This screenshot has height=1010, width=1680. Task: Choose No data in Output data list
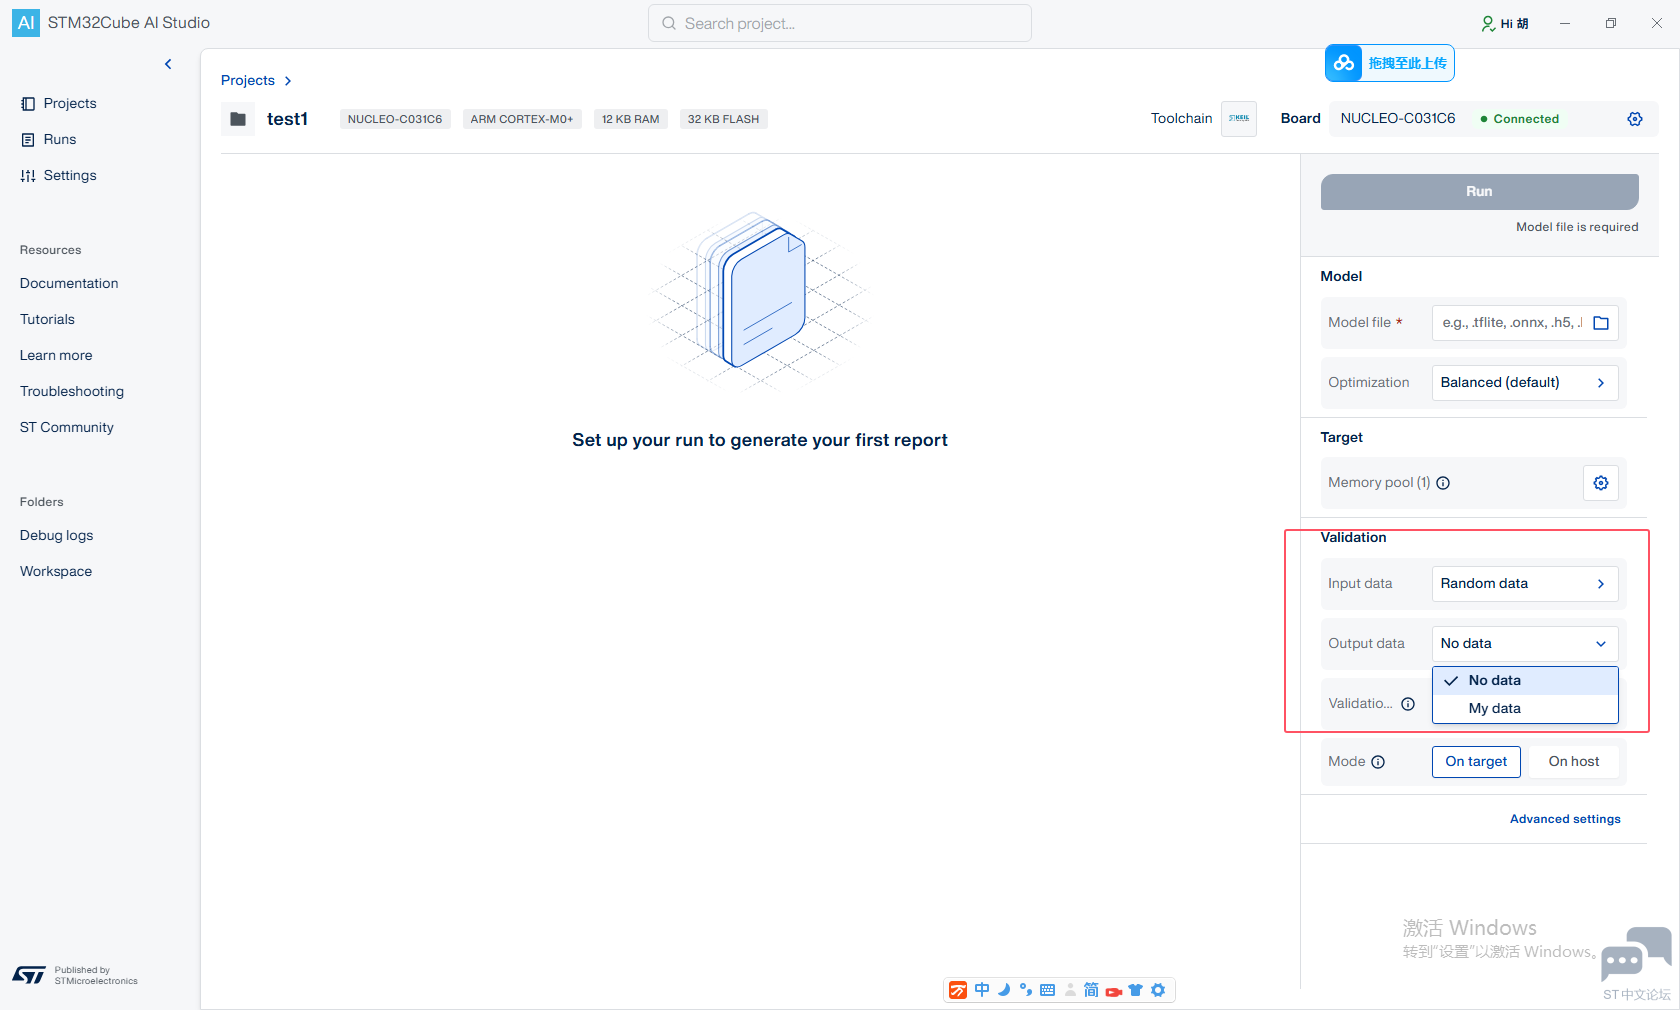1525,680
